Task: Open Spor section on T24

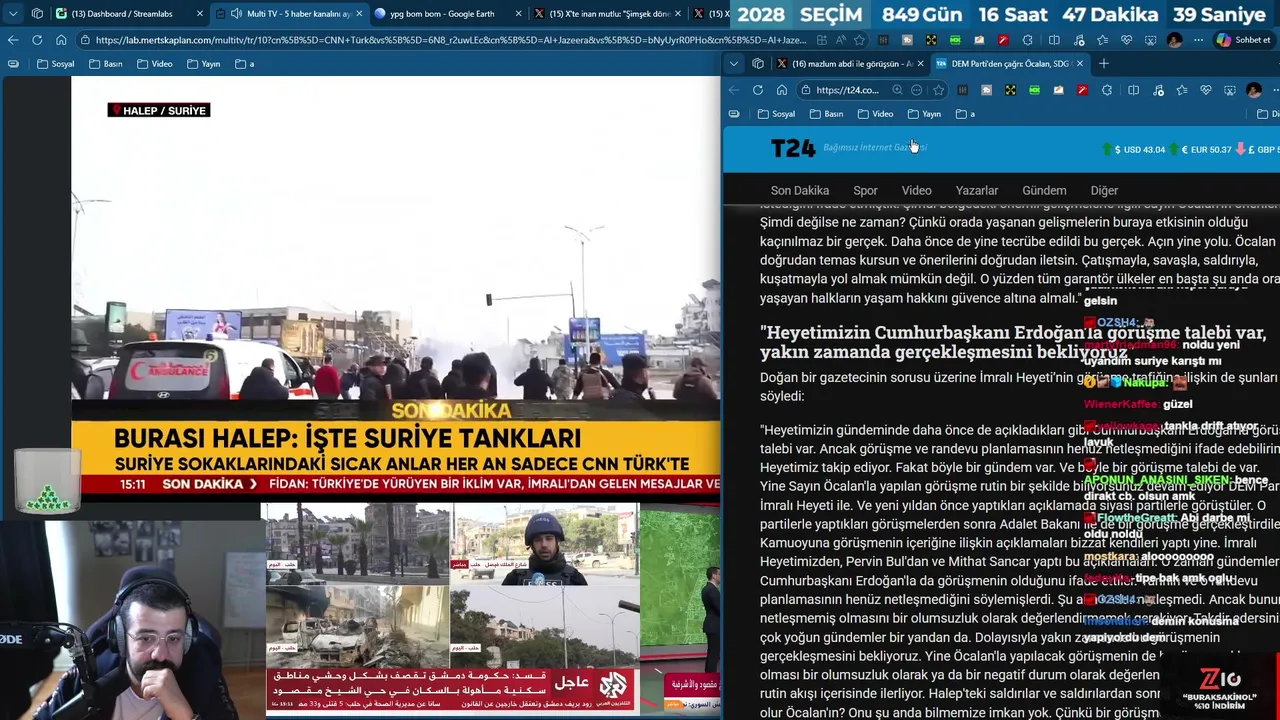Action: (865, 190)
